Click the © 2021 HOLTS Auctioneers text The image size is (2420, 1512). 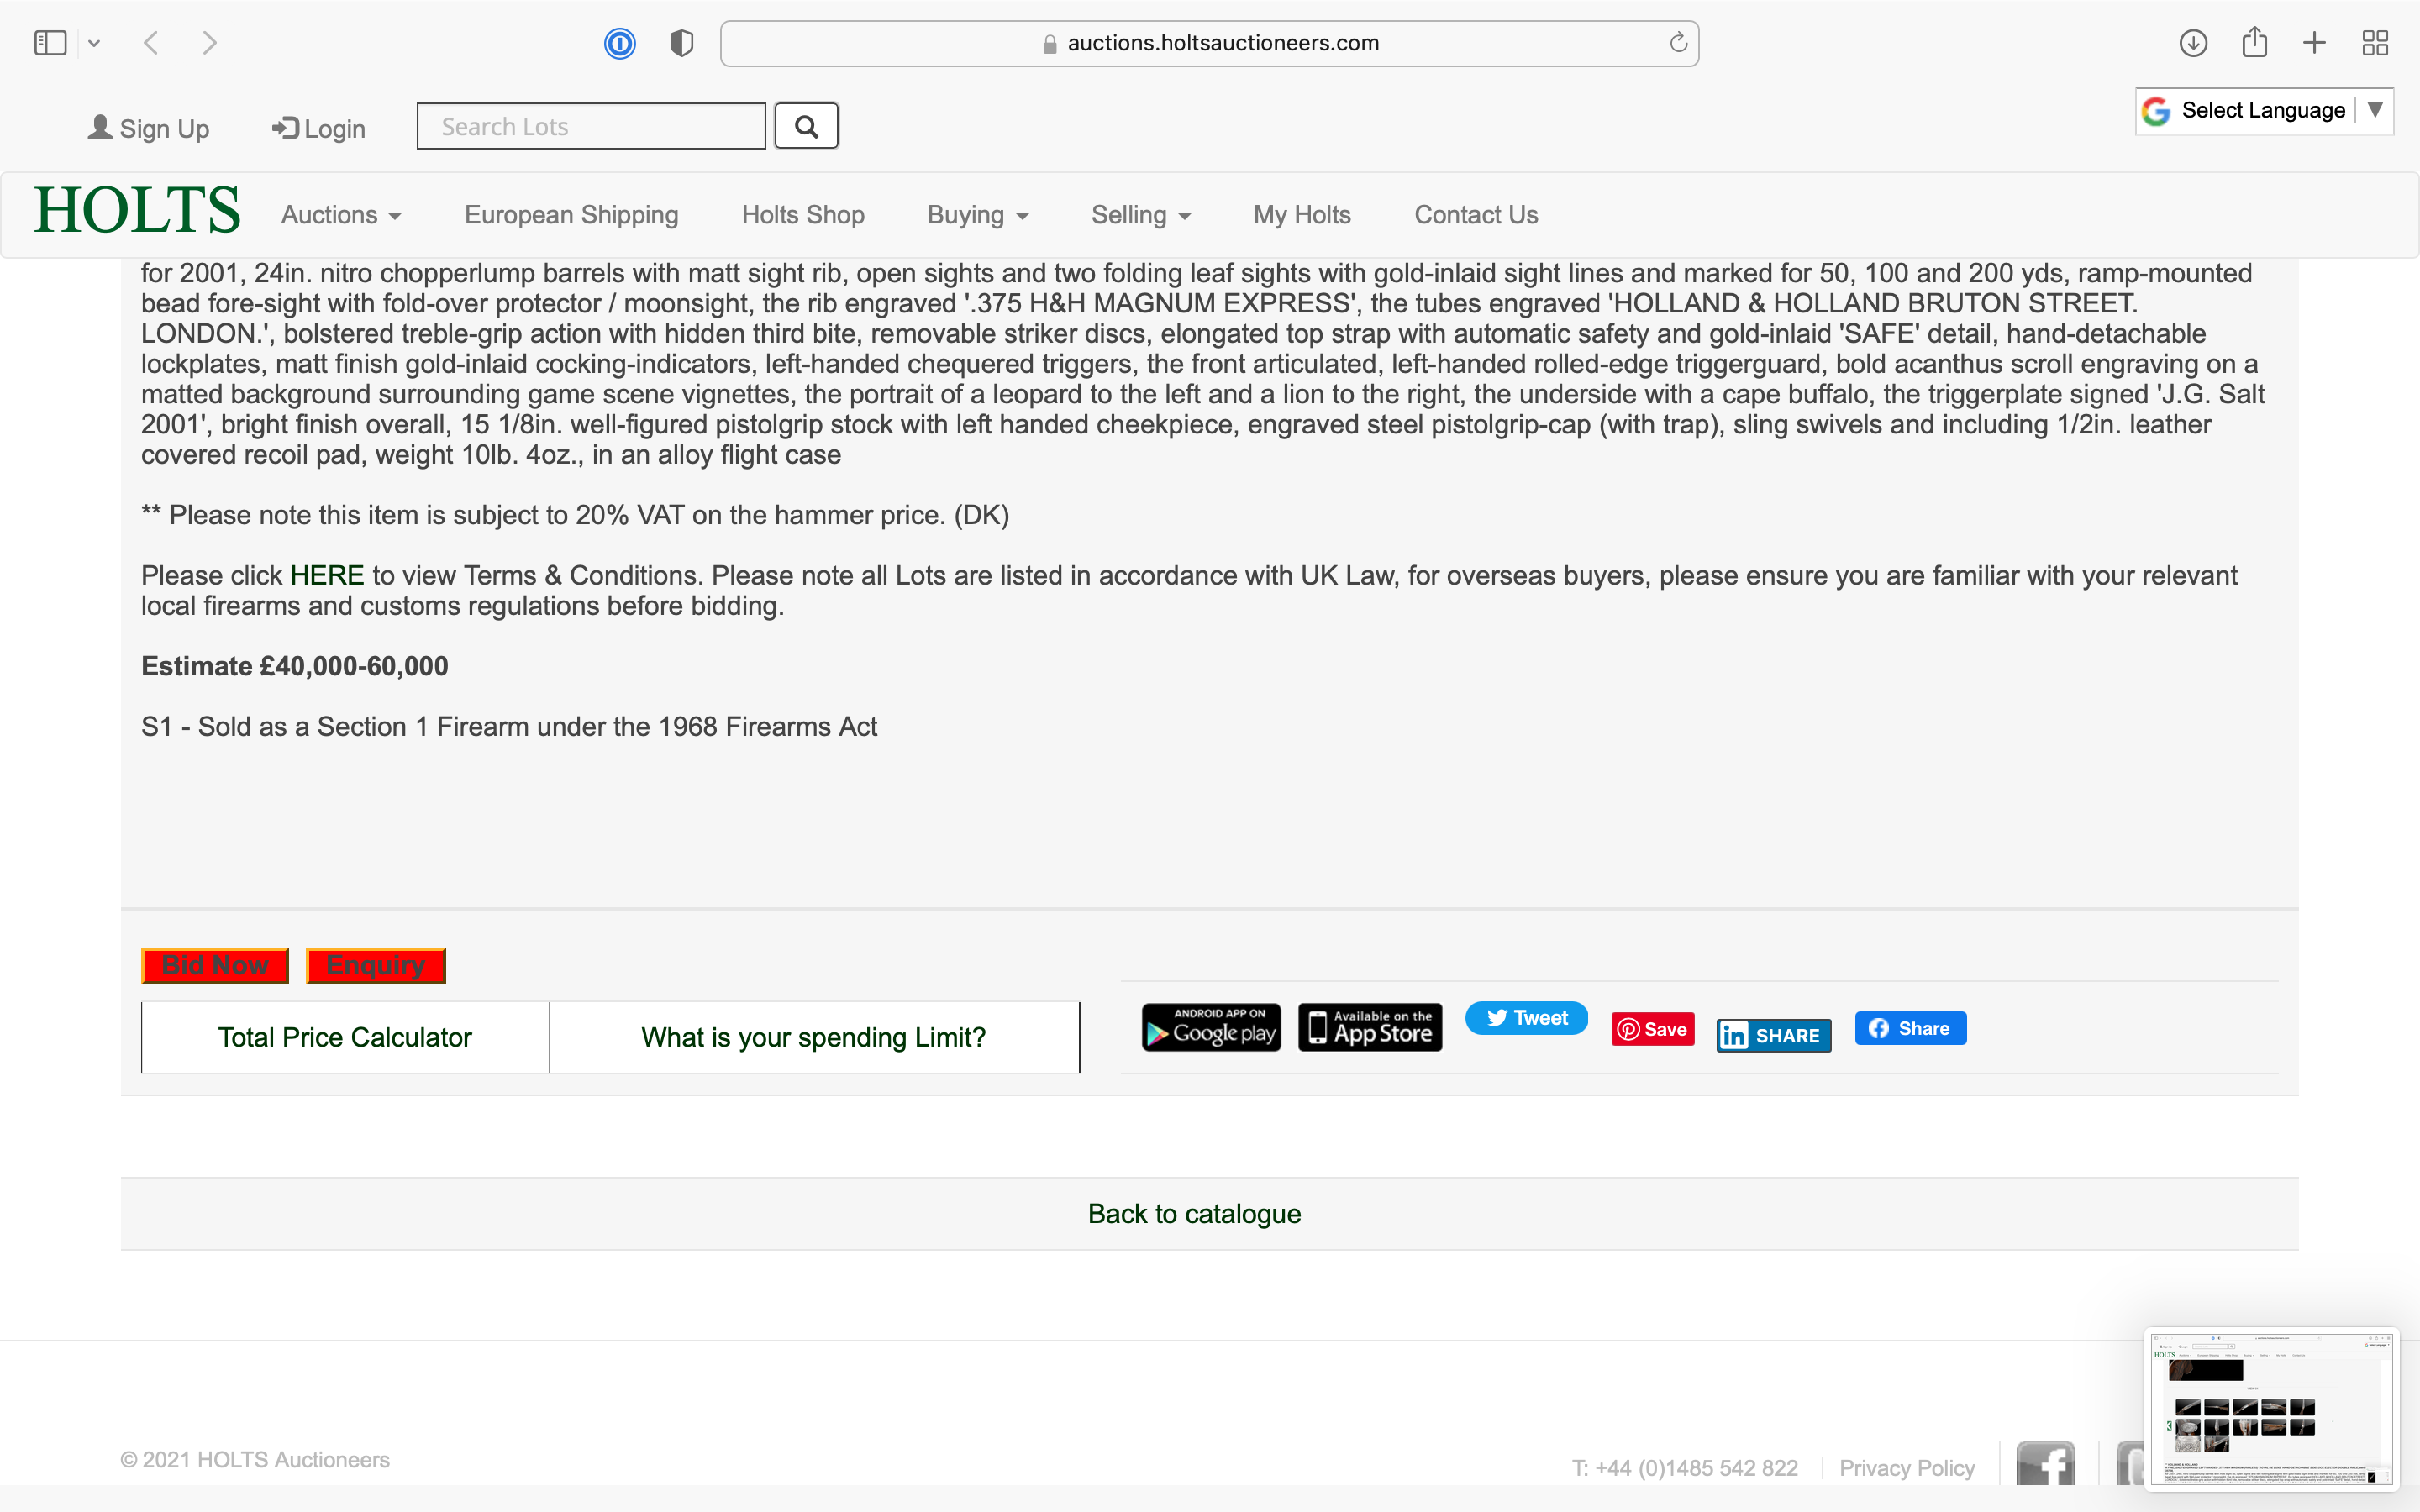[x=255, y=1460]
